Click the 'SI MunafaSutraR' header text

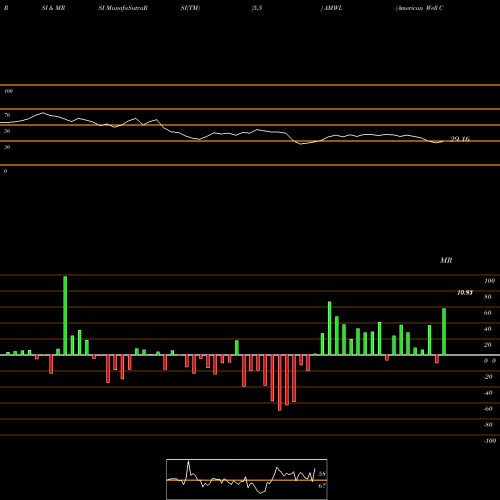(123, 8)
